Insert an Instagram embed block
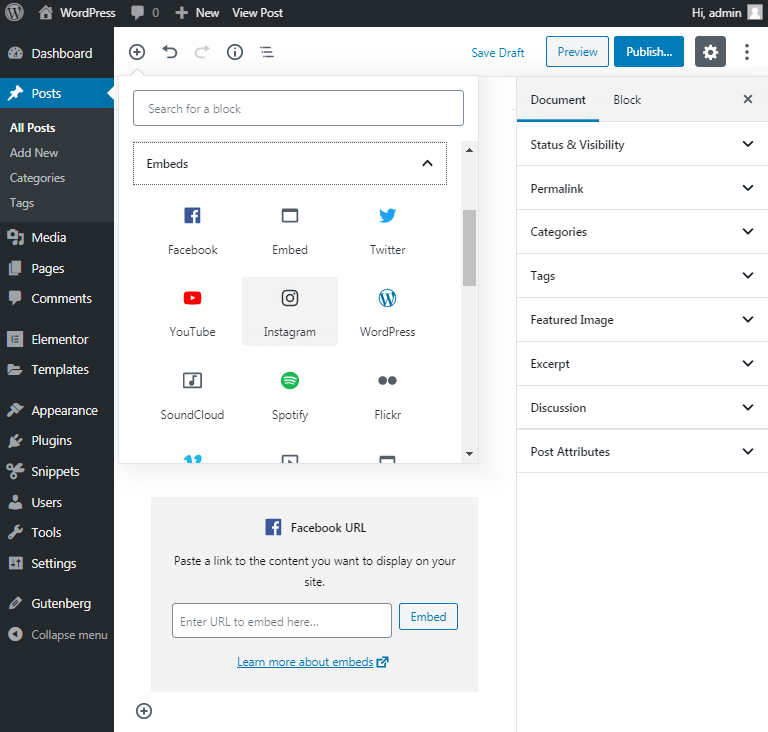768x732 pixels. tap(290, 313)
